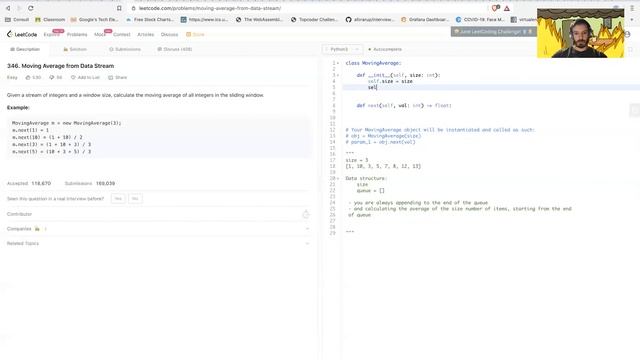The image size is (640, 360).
Task: Click the webcam overlay thumbnail
Action: click(x=580, y=33)
